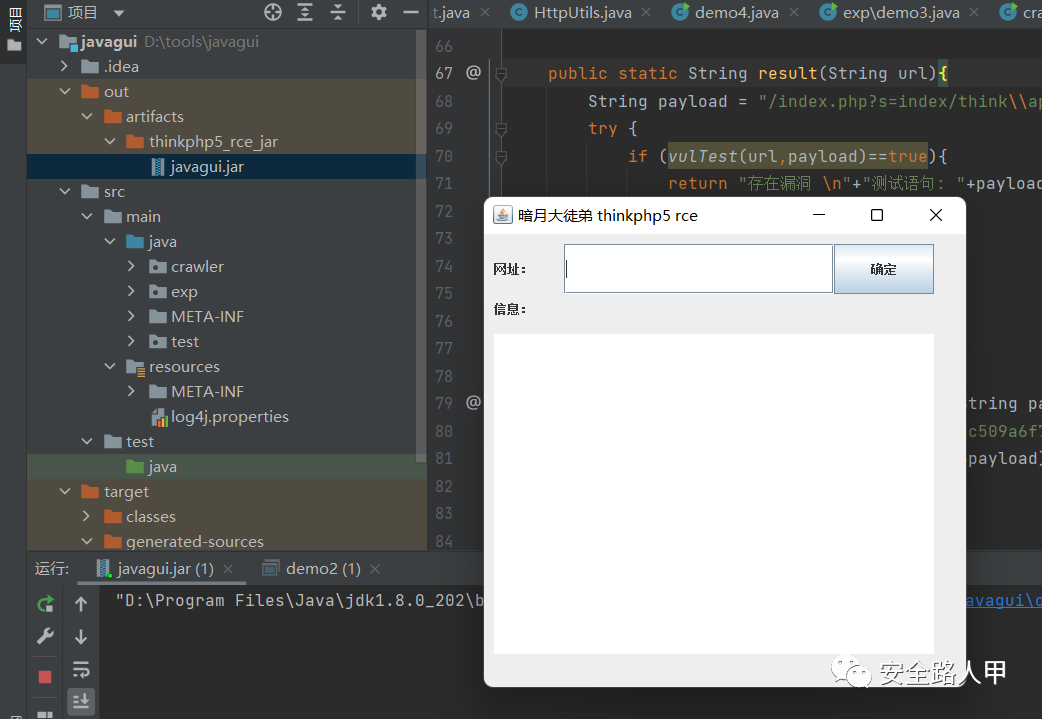
Task: Select the generated-sources folder
Action: tap(194, 542)
